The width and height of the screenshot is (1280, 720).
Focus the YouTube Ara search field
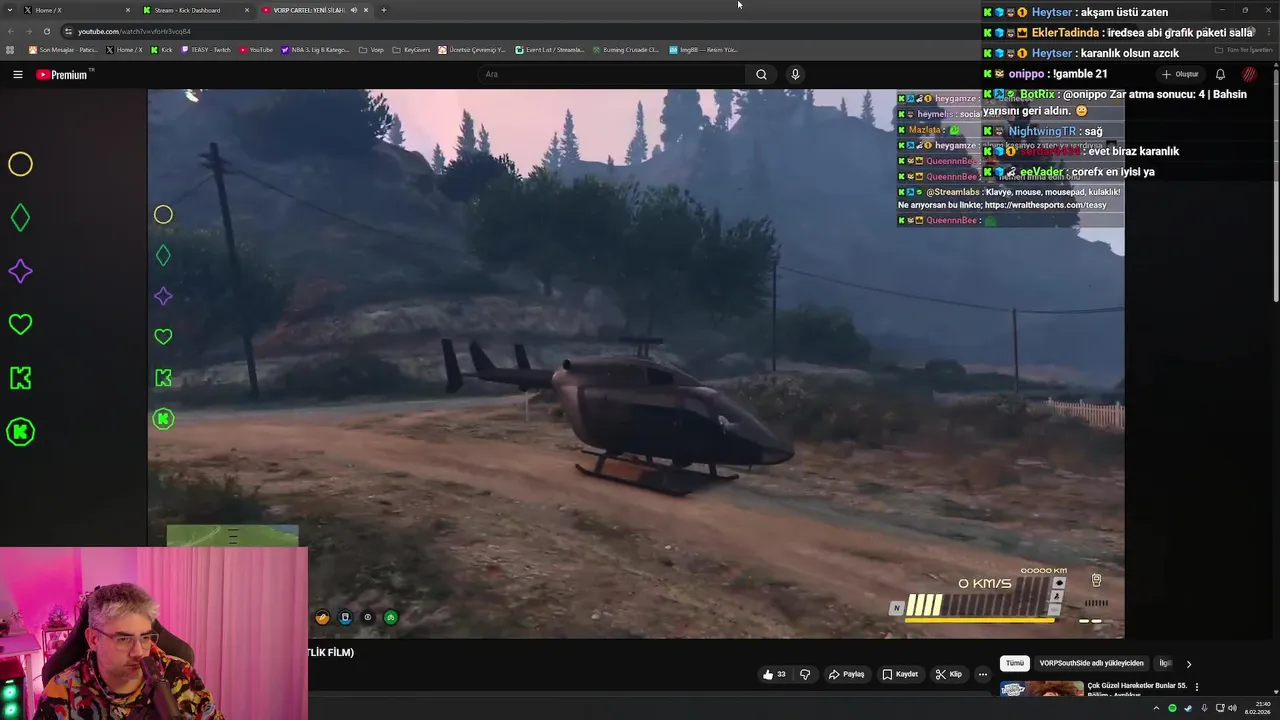(x=612, y=74)
